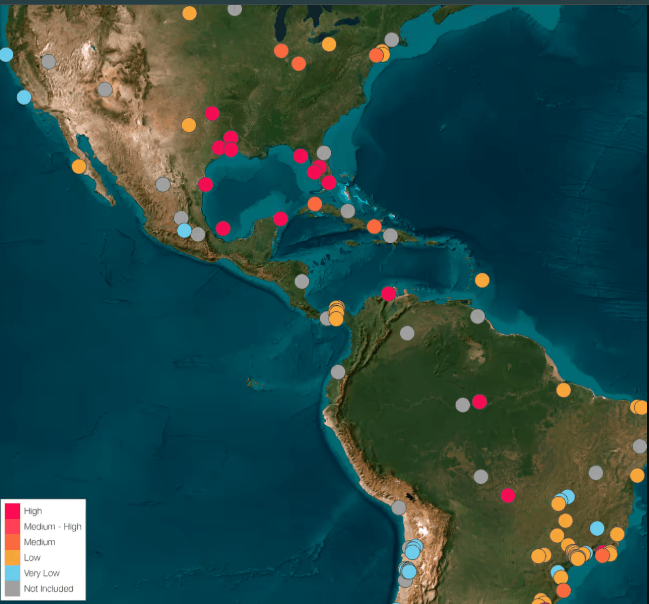Screen dimensions: 649x604
Task: Click the "High" legend label
Action: pos(33,511)
